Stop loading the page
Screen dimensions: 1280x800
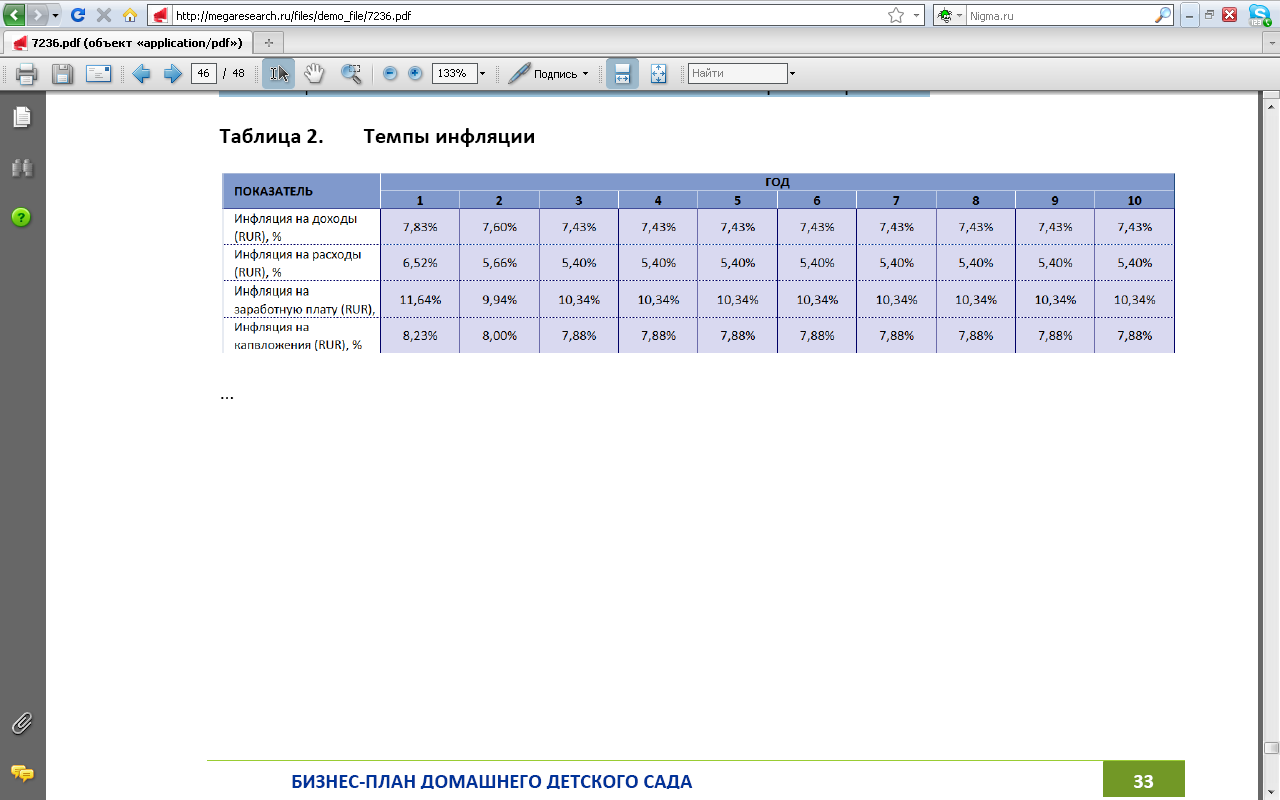[x=104, y=15]
